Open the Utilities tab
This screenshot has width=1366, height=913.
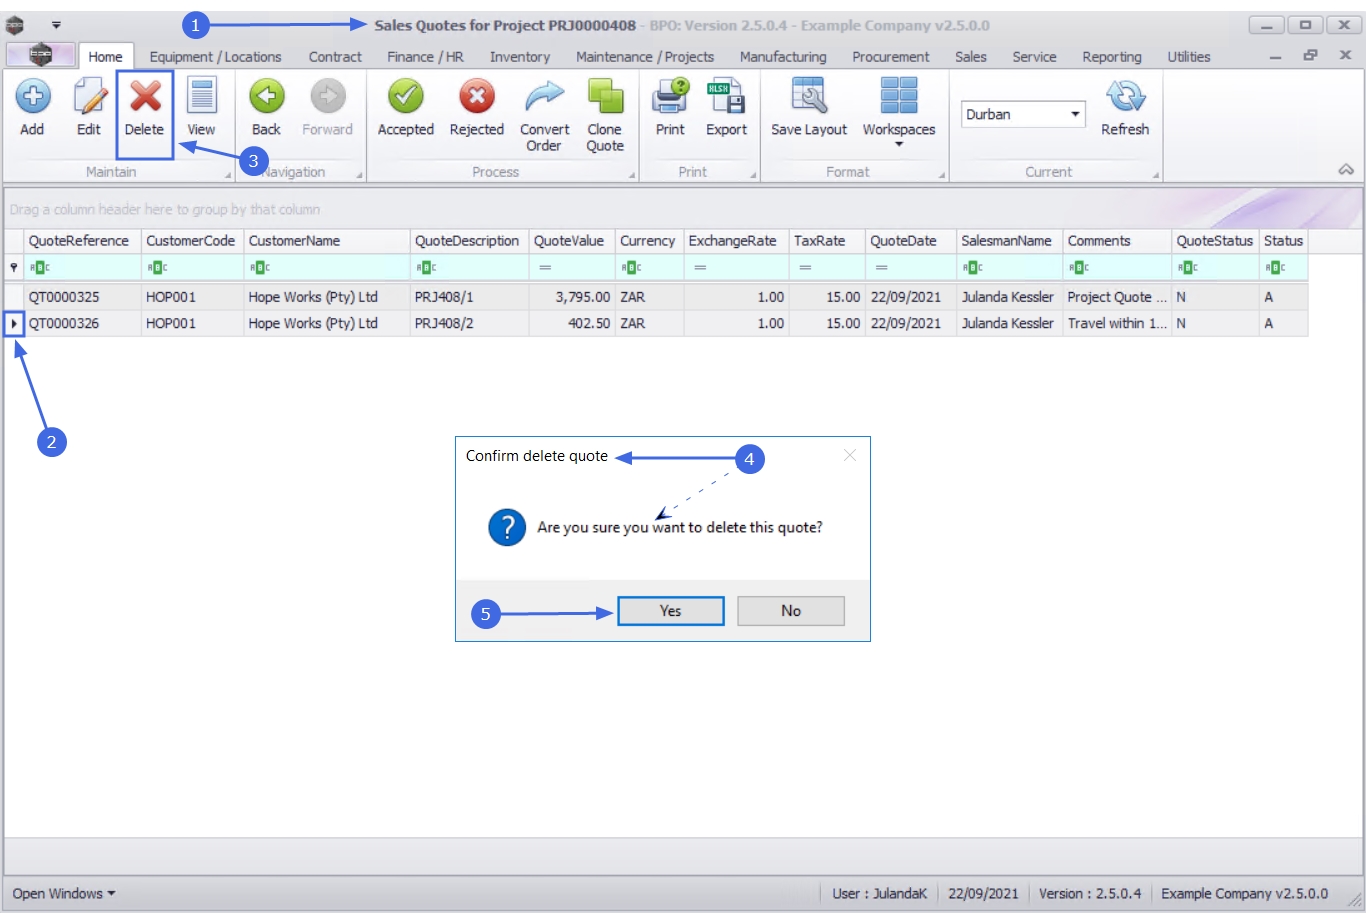(x=1188, y=57)
